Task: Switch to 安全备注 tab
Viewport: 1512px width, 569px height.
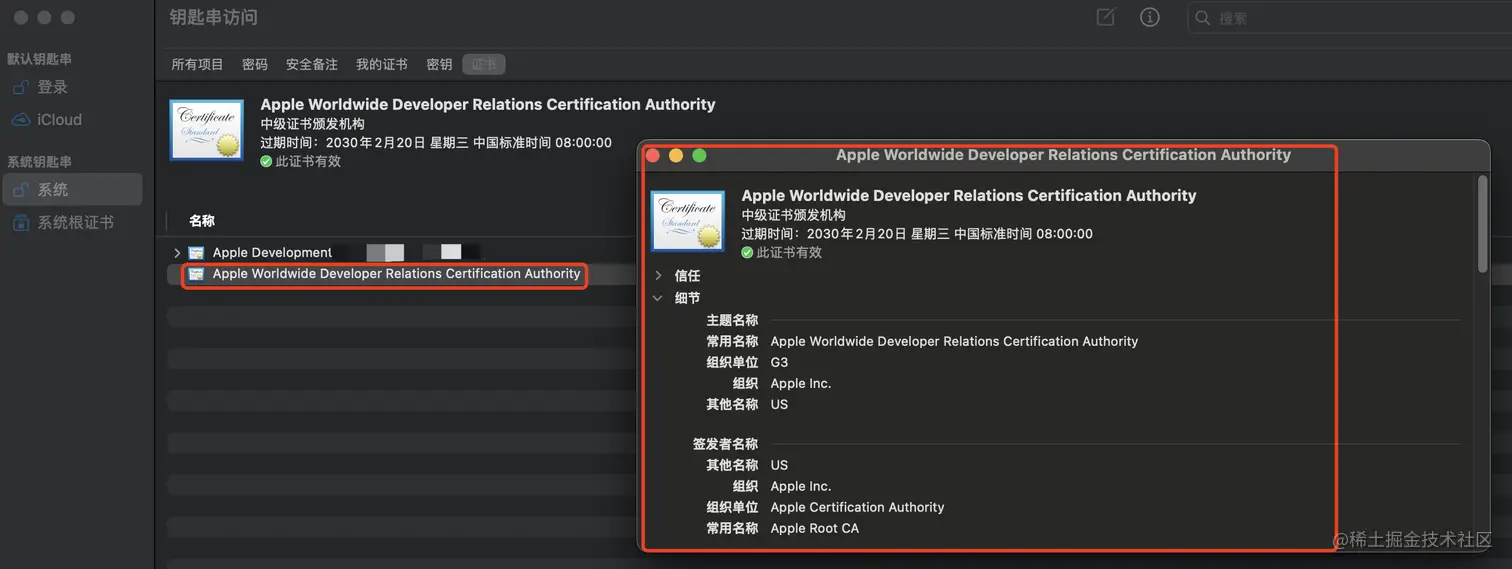Action: (x=312, y=64)
